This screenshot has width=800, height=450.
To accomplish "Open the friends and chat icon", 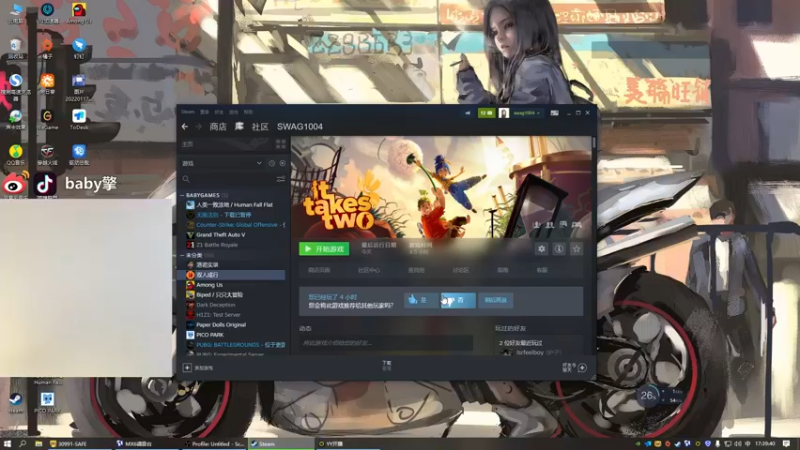I will [582, 367].
